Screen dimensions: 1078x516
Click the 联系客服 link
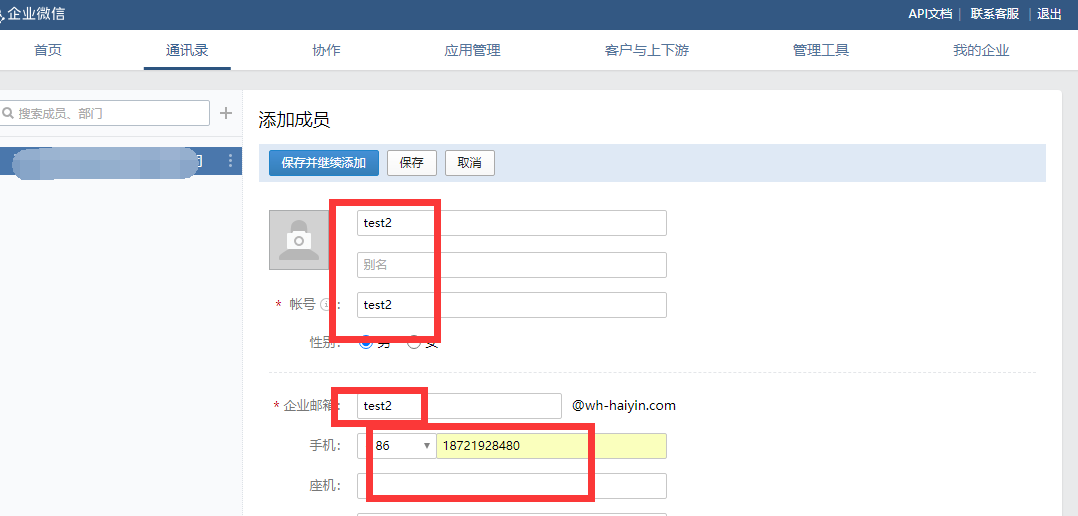tap(994, 14)
